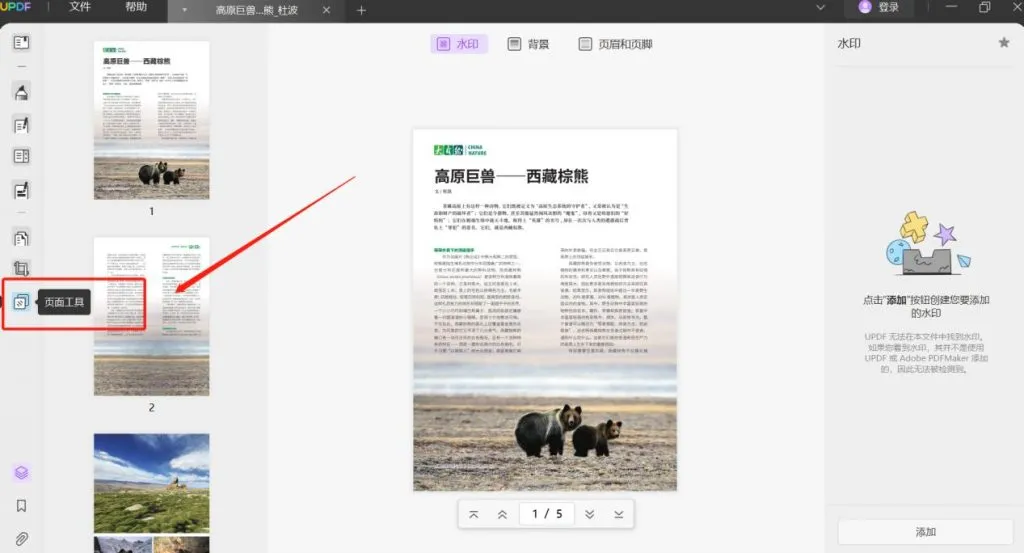Click the UPDF logo
Image resolution: width=1024 pixels, height=553 pixels.
click(16, 7)
